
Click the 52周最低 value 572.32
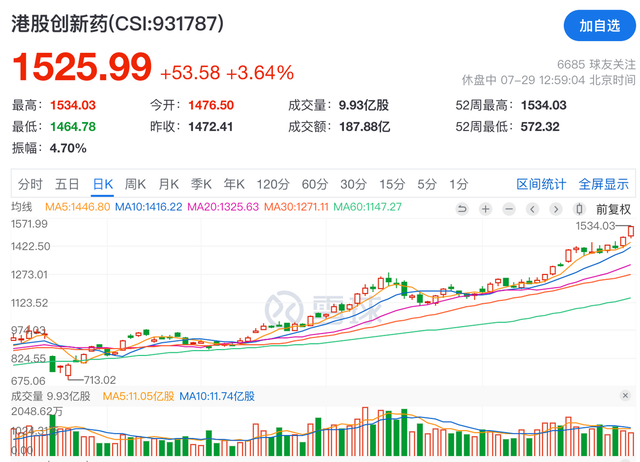pos(540,127)
